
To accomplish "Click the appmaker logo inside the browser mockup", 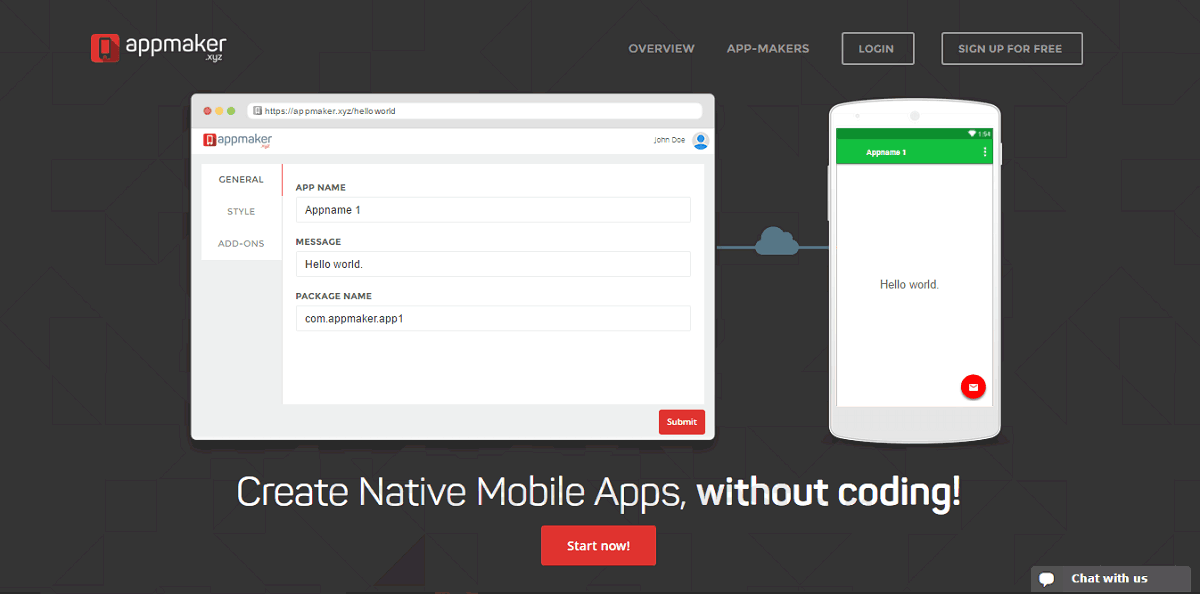I will [x=236, y=141].
